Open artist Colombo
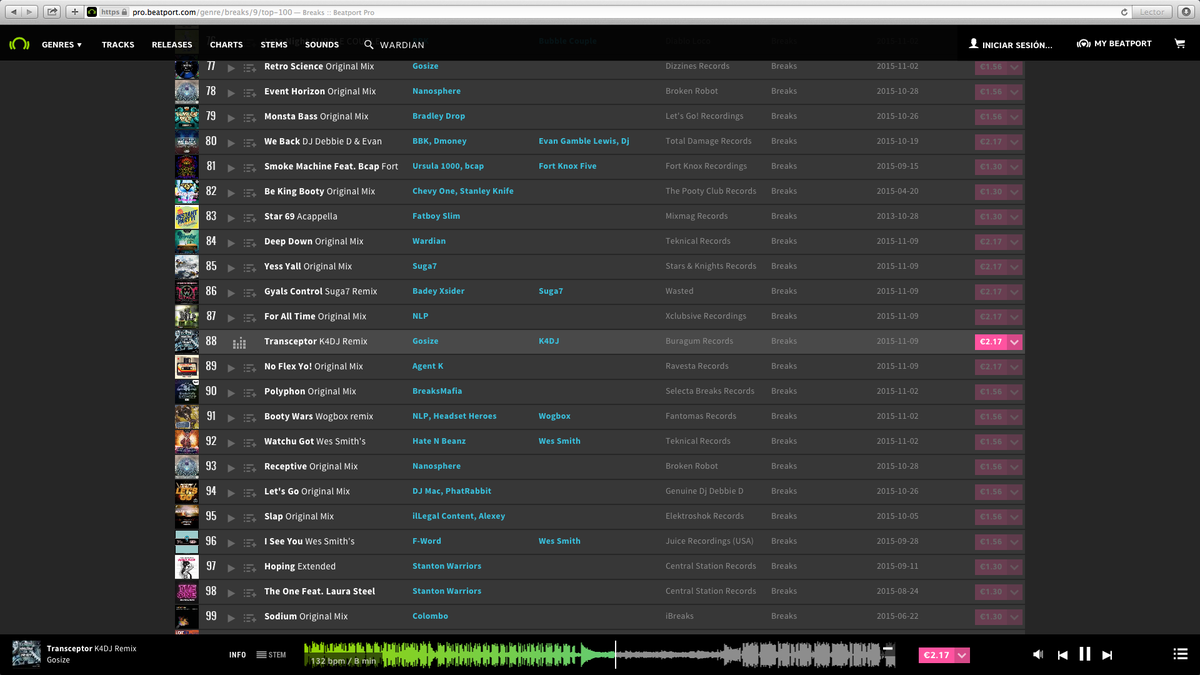 430,617
